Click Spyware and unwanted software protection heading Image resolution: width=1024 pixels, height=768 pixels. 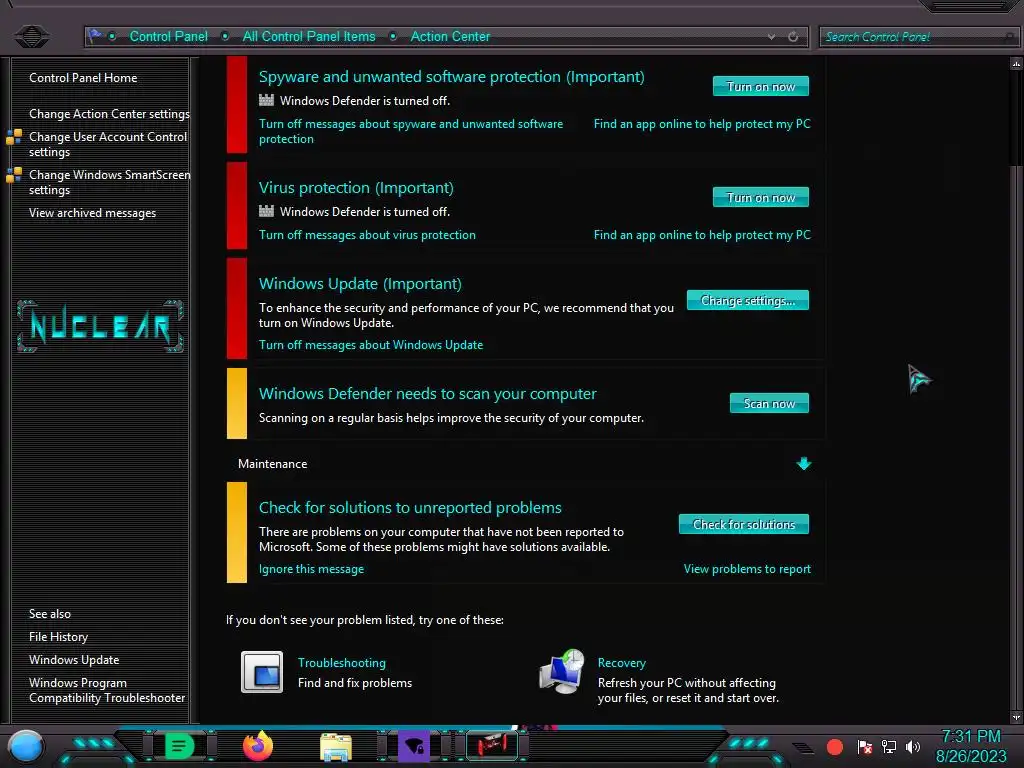click(451, 77)
